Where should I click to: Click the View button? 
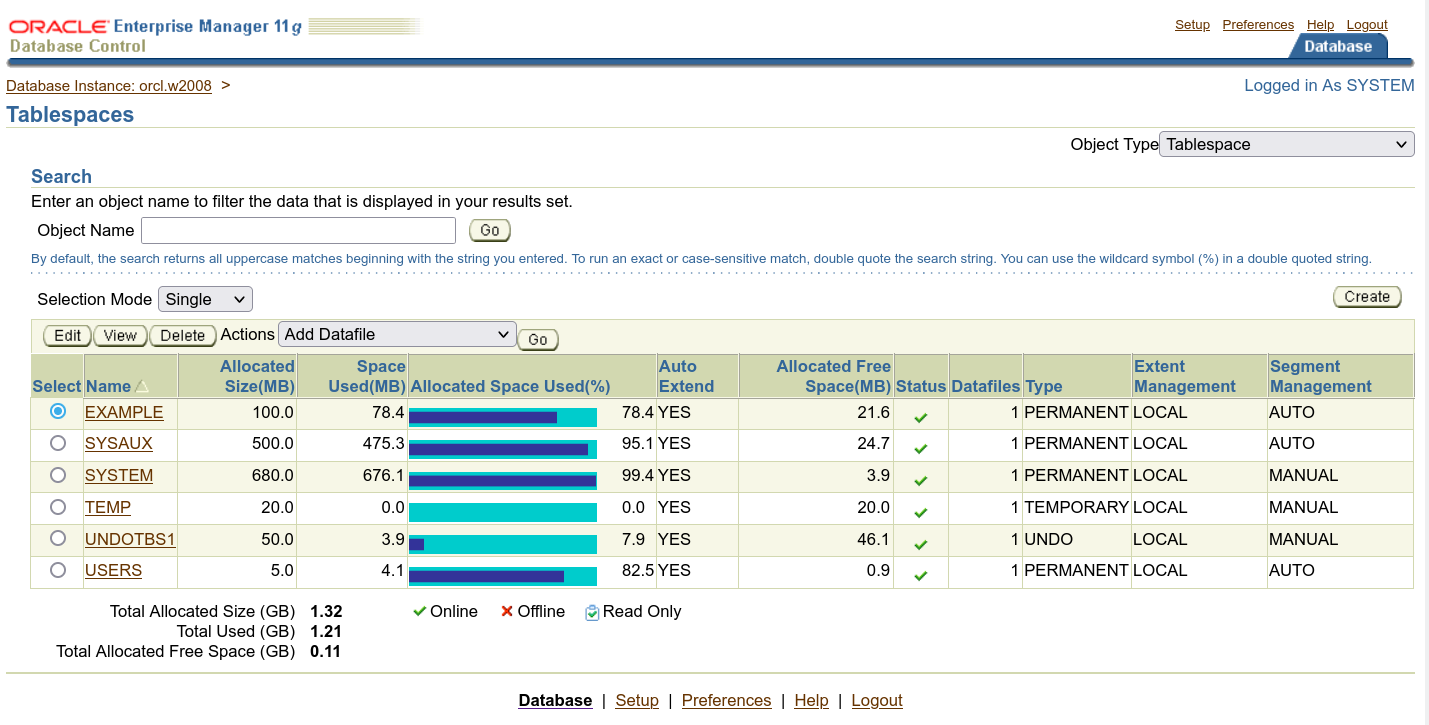tap(120, 336)
